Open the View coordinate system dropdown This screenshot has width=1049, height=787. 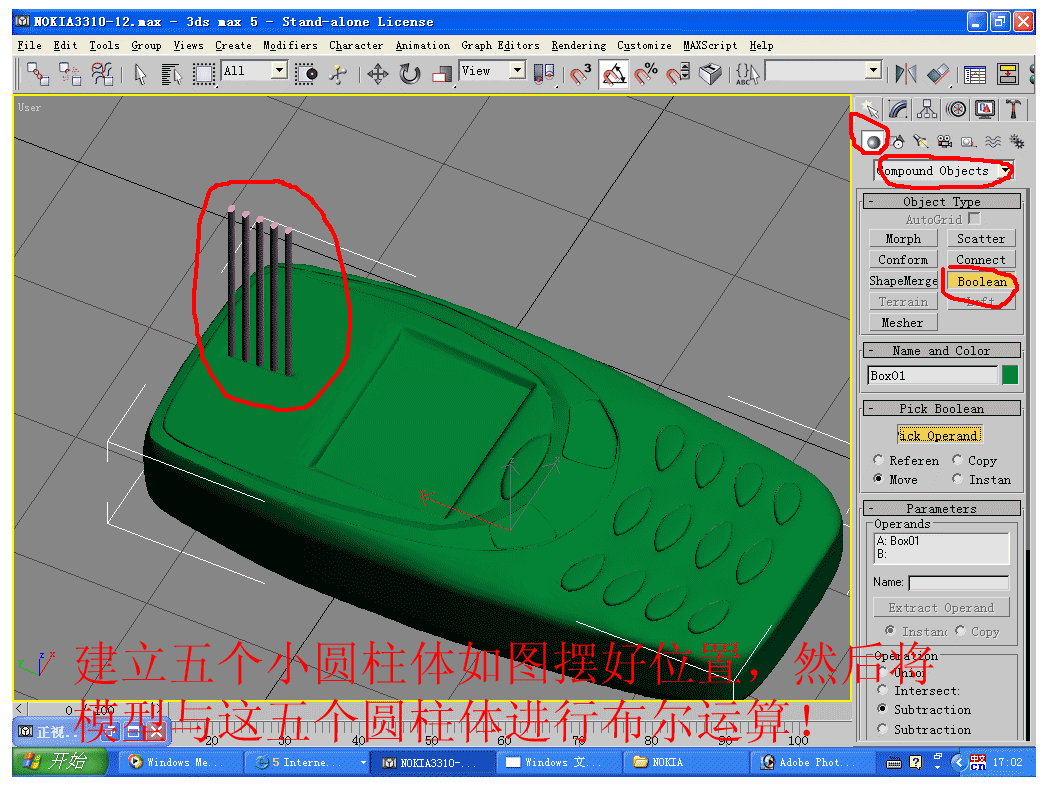[x=517, y=70]
